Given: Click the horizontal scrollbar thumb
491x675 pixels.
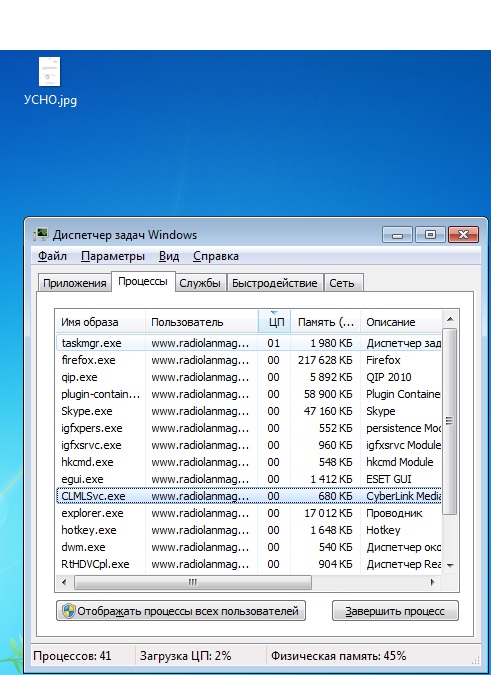Looking at the screenshot, I should click(193, 582).
